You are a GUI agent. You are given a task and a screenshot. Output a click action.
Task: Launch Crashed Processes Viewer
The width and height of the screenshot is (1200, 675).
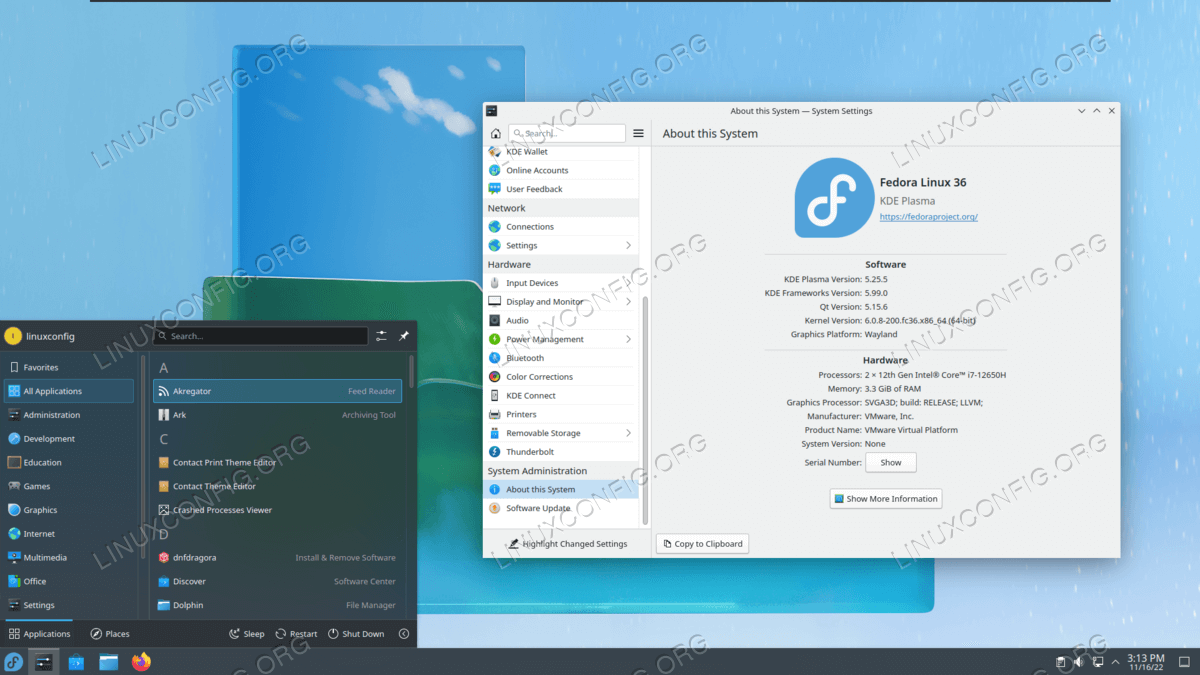pos(277,510)
